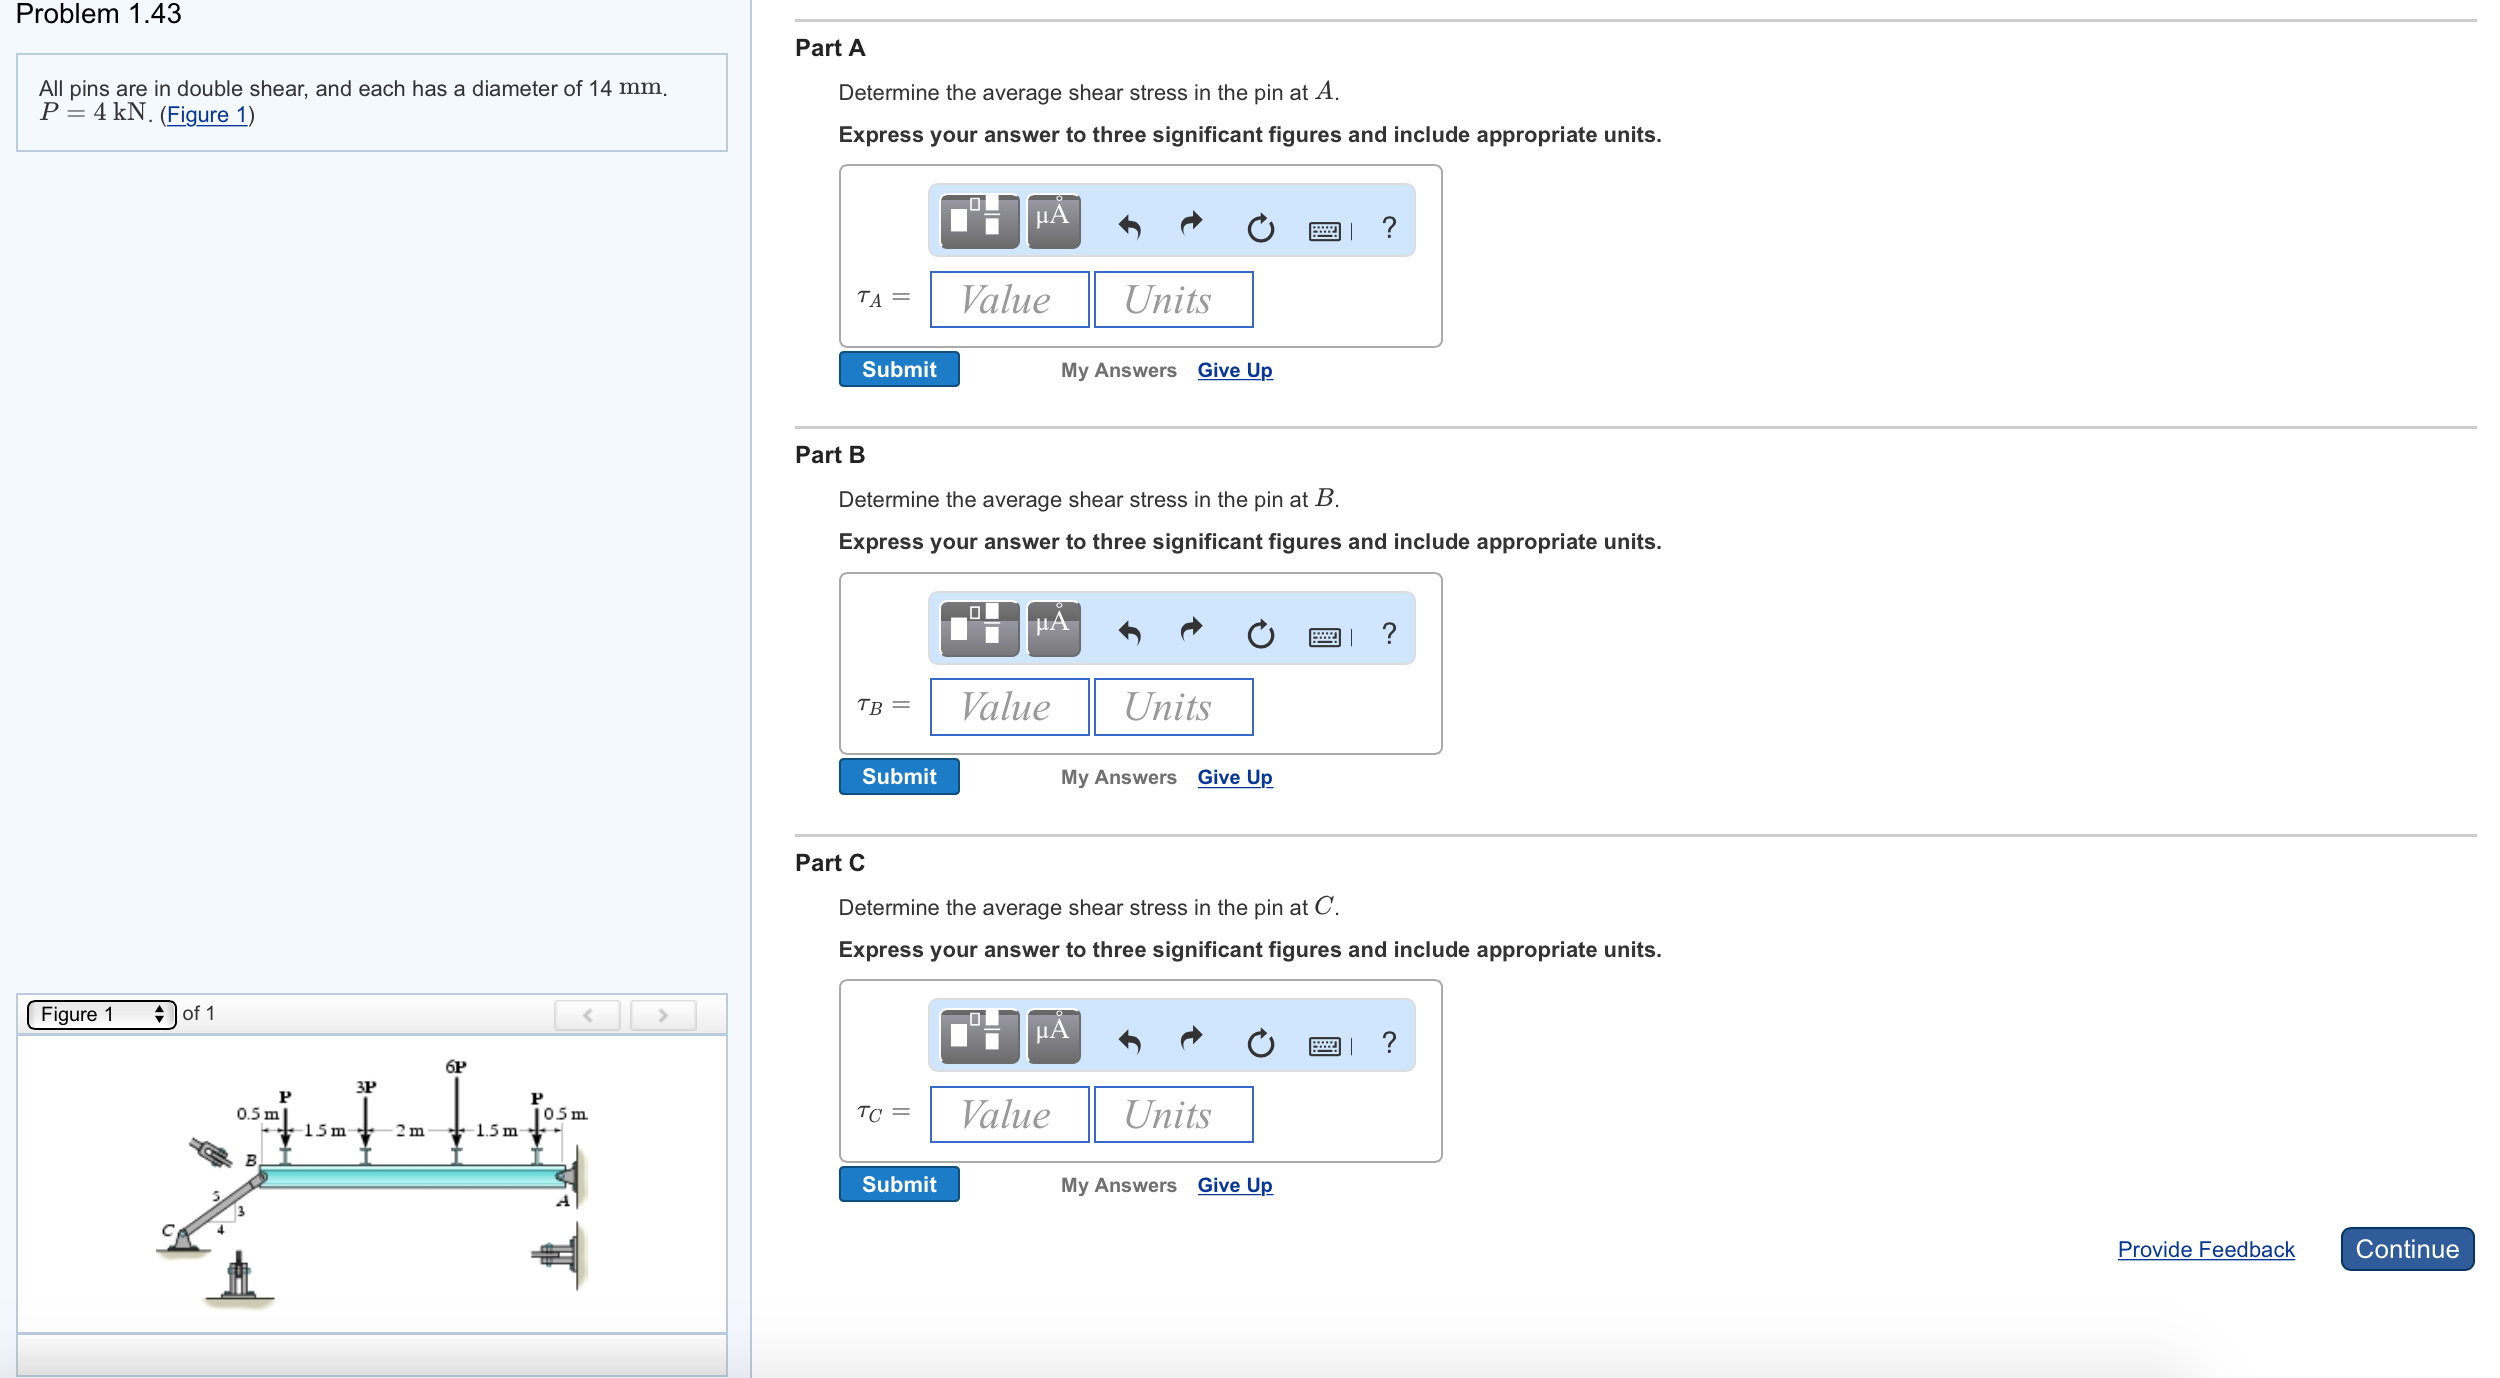The height and width of the screenshot is (1378, 2500).
Task: Click the Units field for τB
Action: 1172,707
